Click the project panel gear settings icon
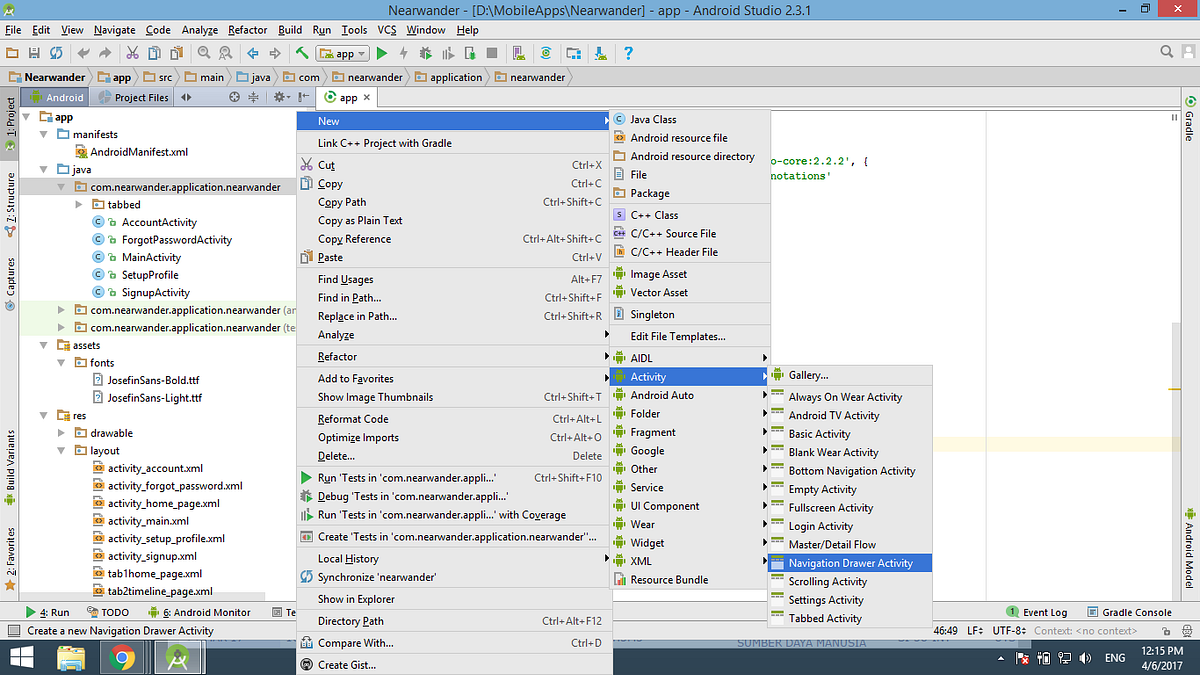 (281, 97)
